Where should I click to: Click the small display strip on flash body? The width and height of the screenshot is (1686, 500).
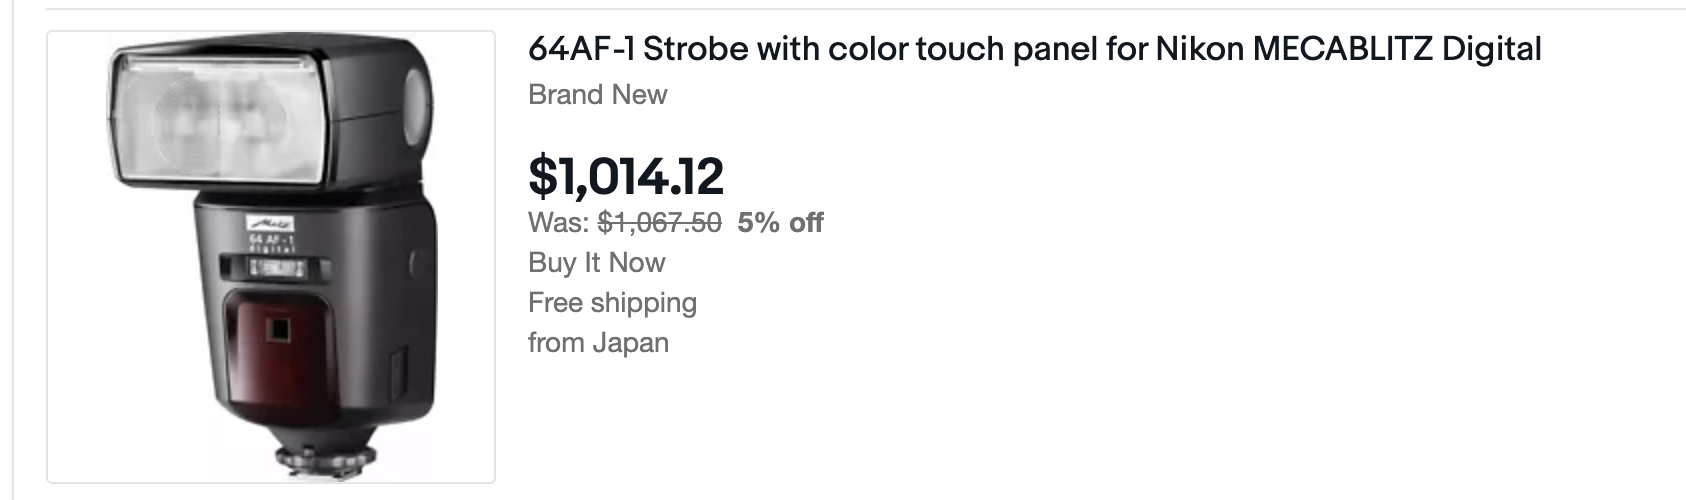point(276,267)
